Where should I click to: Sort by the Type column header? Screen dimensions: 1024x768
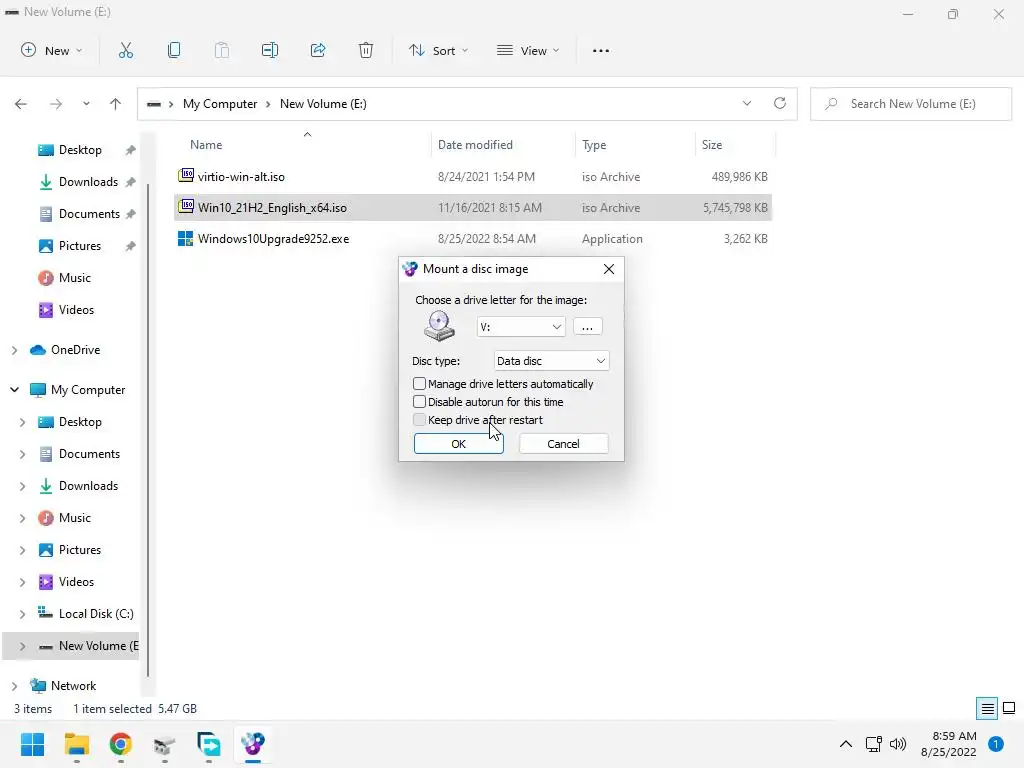tap(594, 145)
